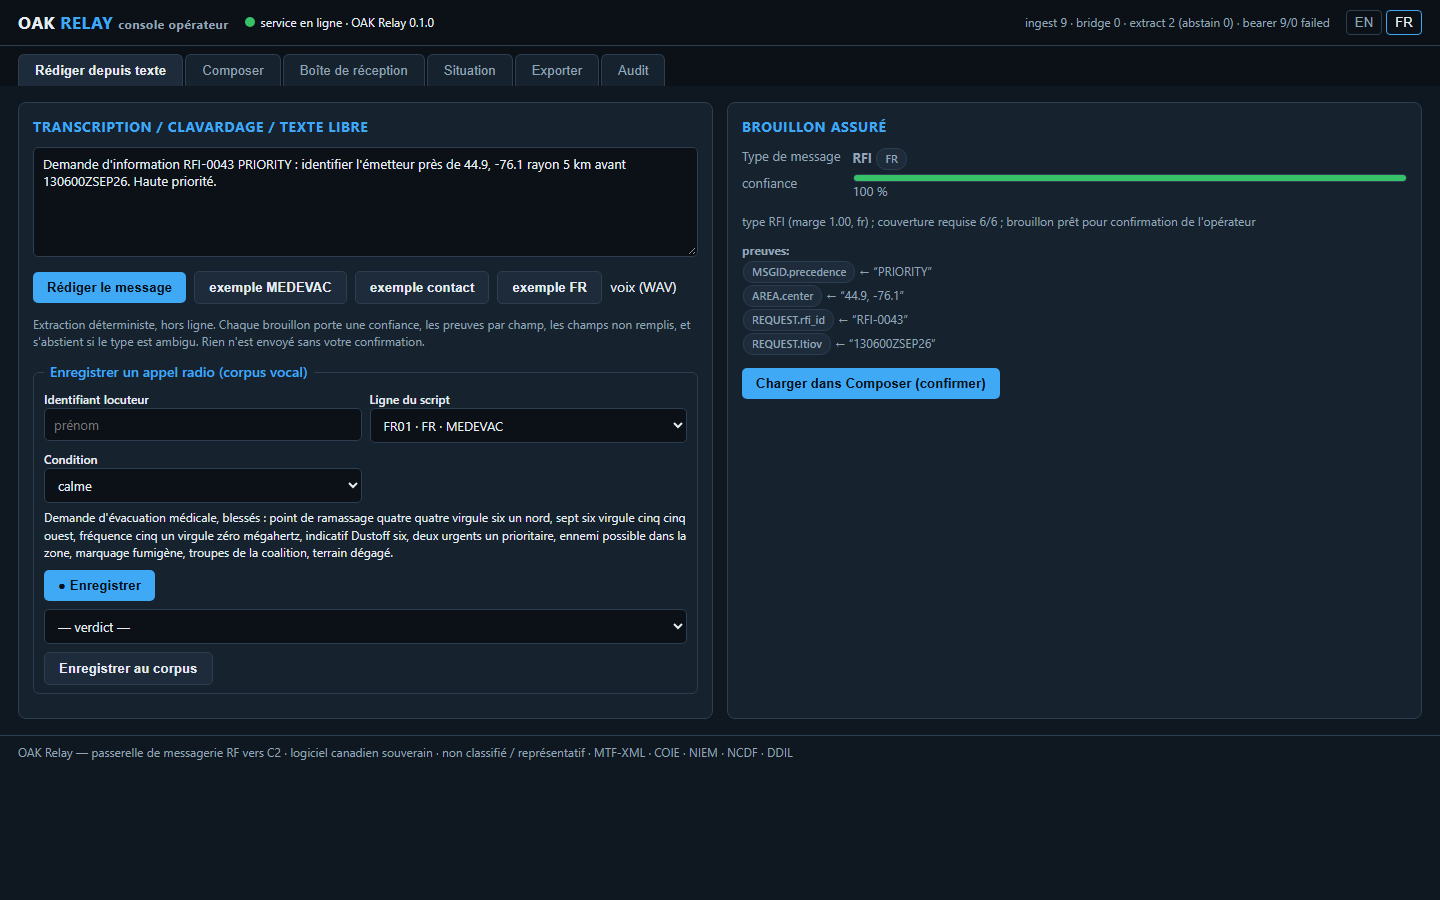The height and width of the screenshot is (900, 1440).
Task: Click the Rédiger le message button
Action: pos(109,287)
